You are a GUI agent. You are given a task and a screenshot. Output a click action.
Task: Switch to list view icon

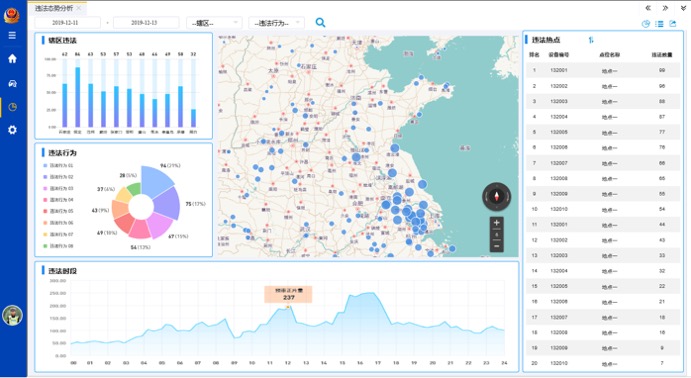659,24
